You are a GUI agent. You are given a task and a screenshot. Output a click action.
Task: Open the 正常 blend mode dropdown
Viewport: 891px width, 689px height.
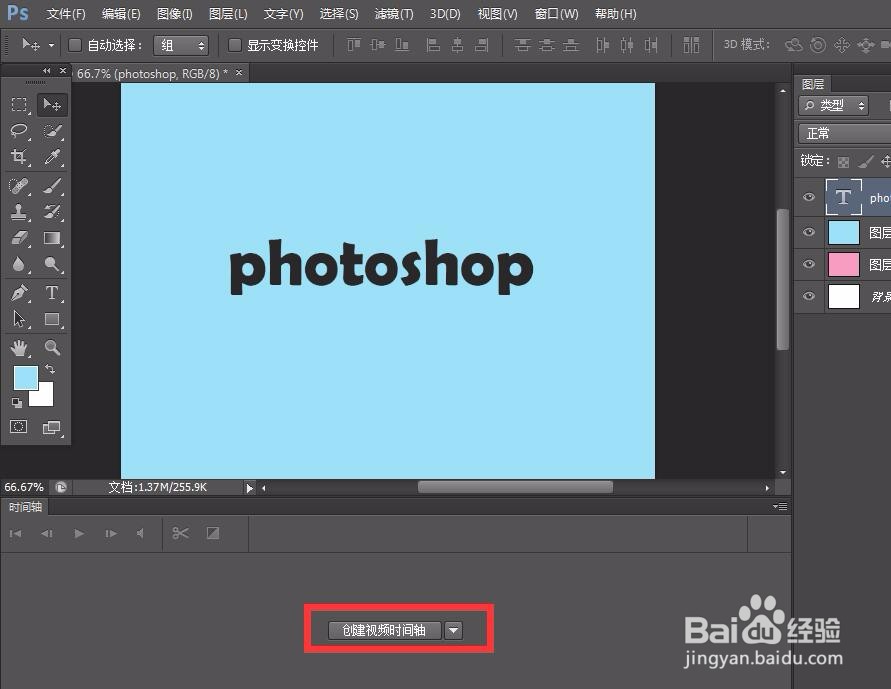(x=844, y=133)
